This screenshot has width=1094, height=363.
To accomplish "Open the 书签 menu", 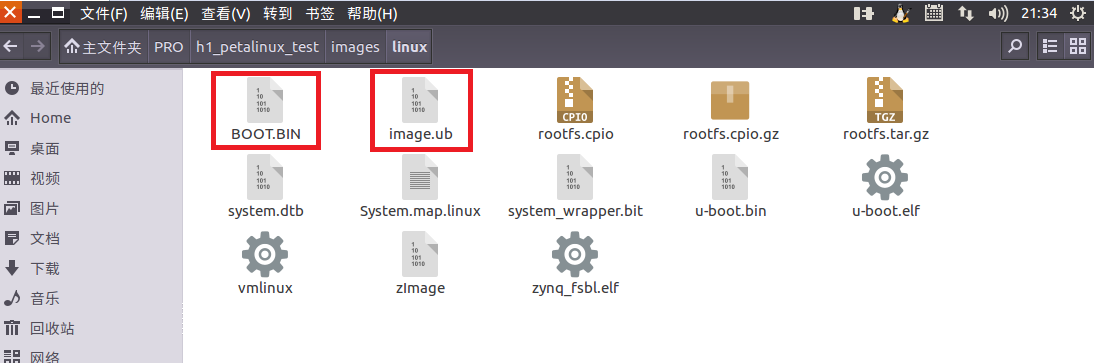I will coord(320,13).
